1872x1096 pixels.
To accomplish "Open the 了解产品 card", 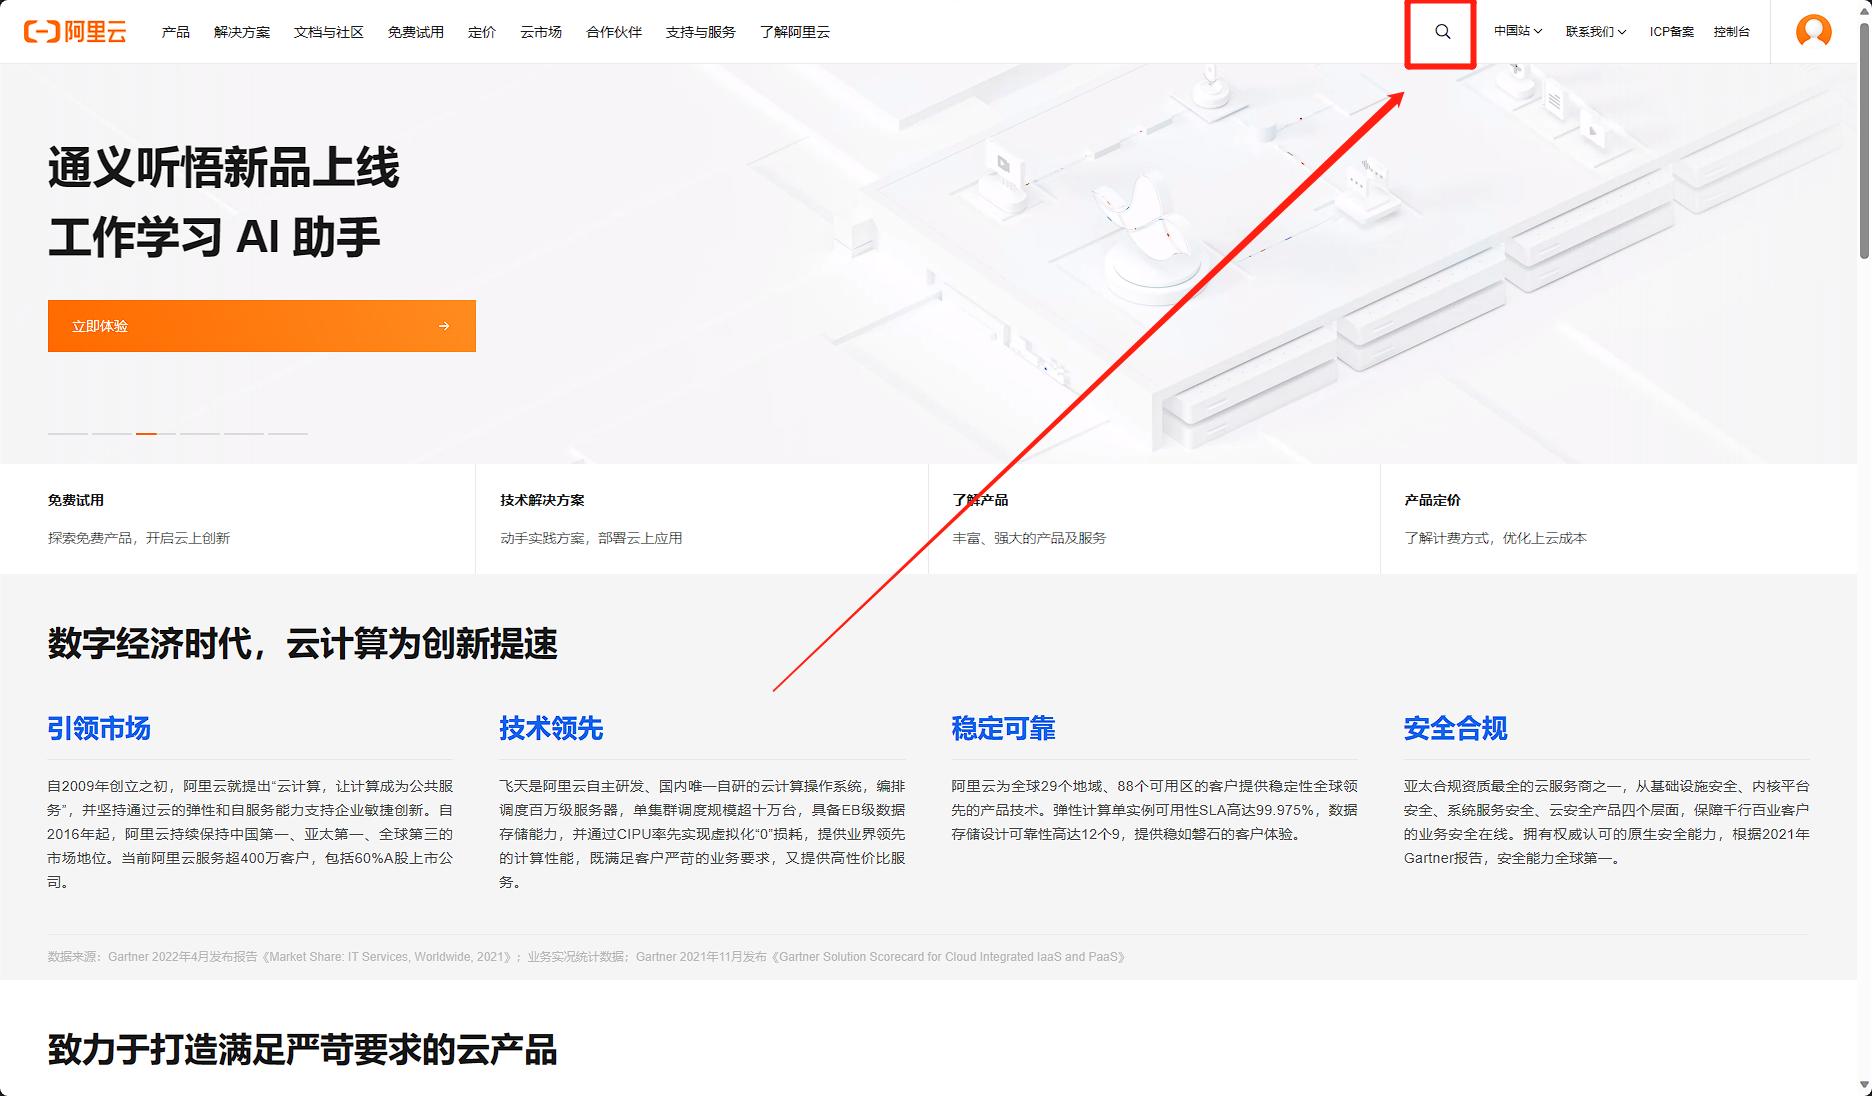I will (1154, 518).
